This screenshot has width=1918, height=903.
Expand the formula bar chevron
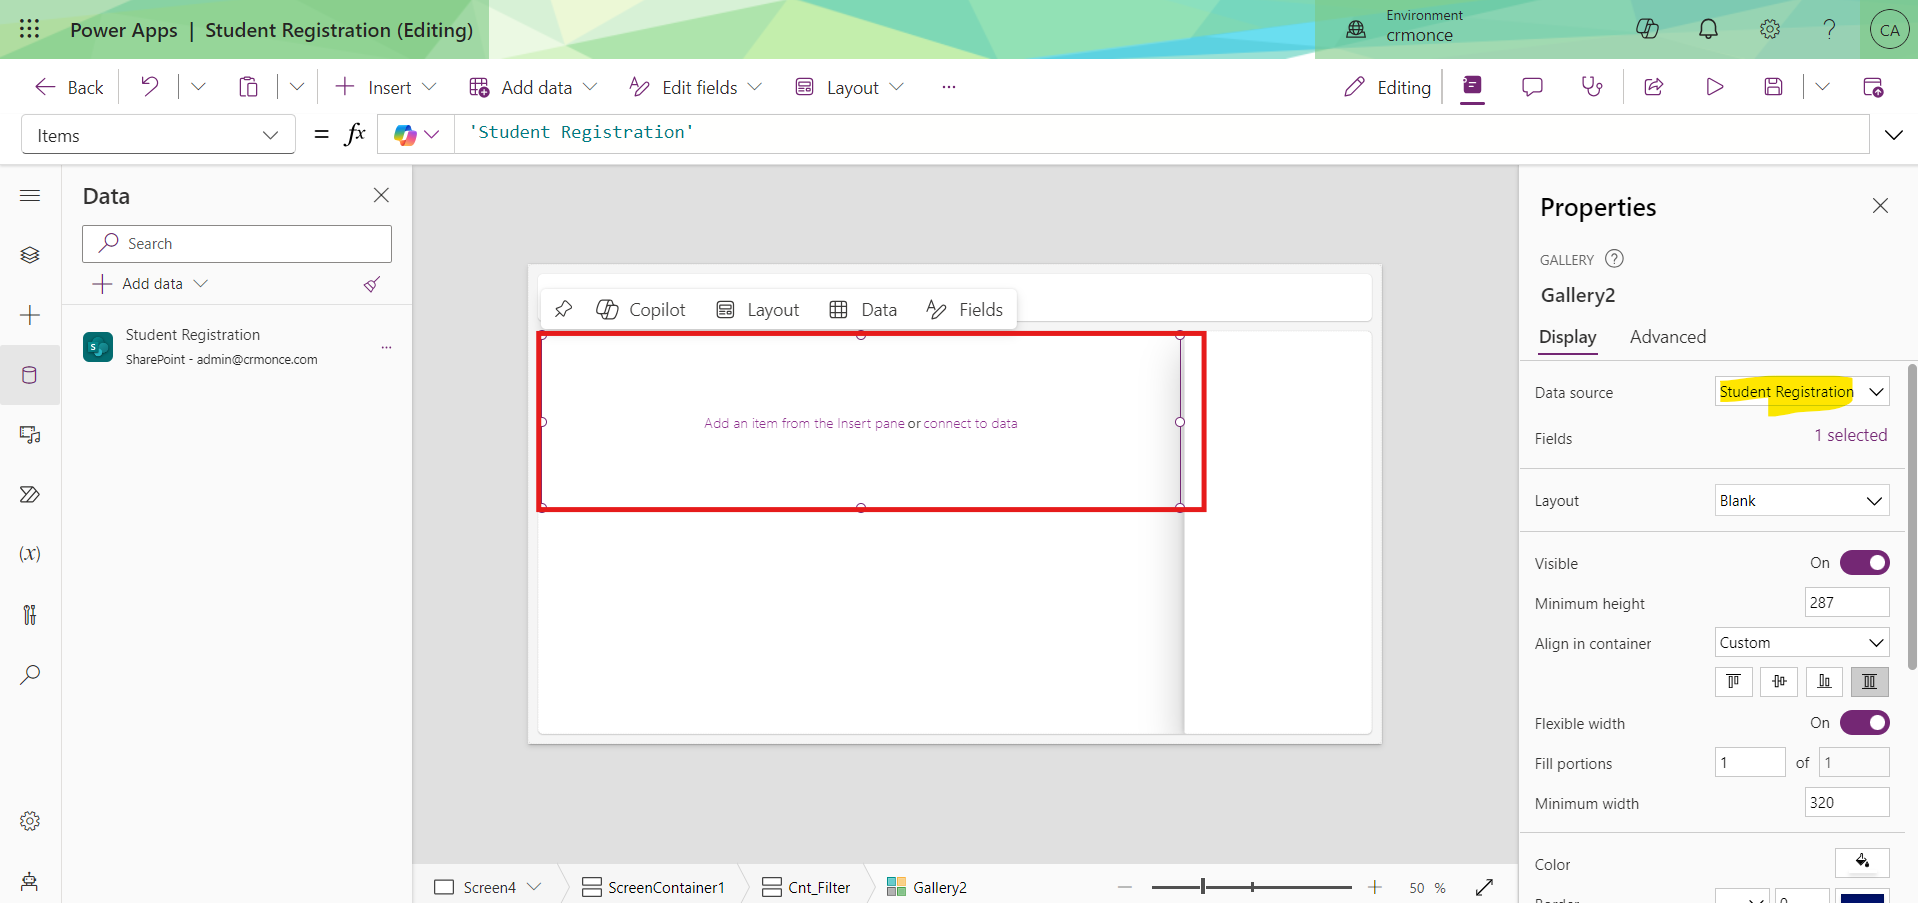point(1894,135)
